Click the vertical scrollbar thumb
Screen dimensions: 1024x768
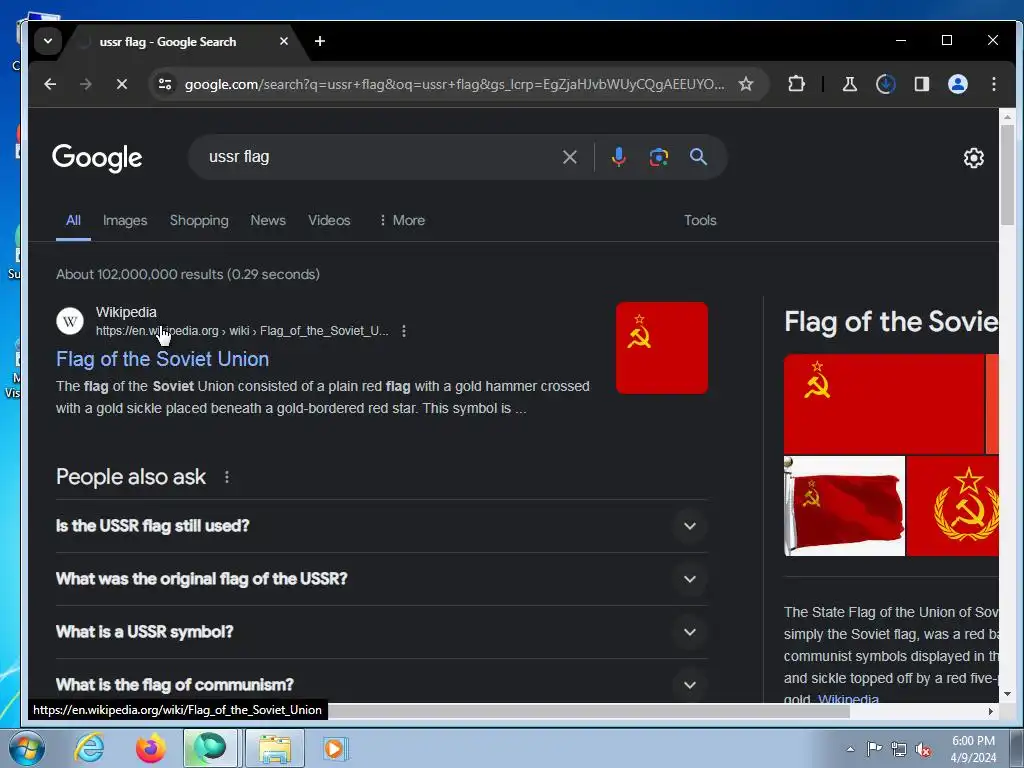point(1007,174)
